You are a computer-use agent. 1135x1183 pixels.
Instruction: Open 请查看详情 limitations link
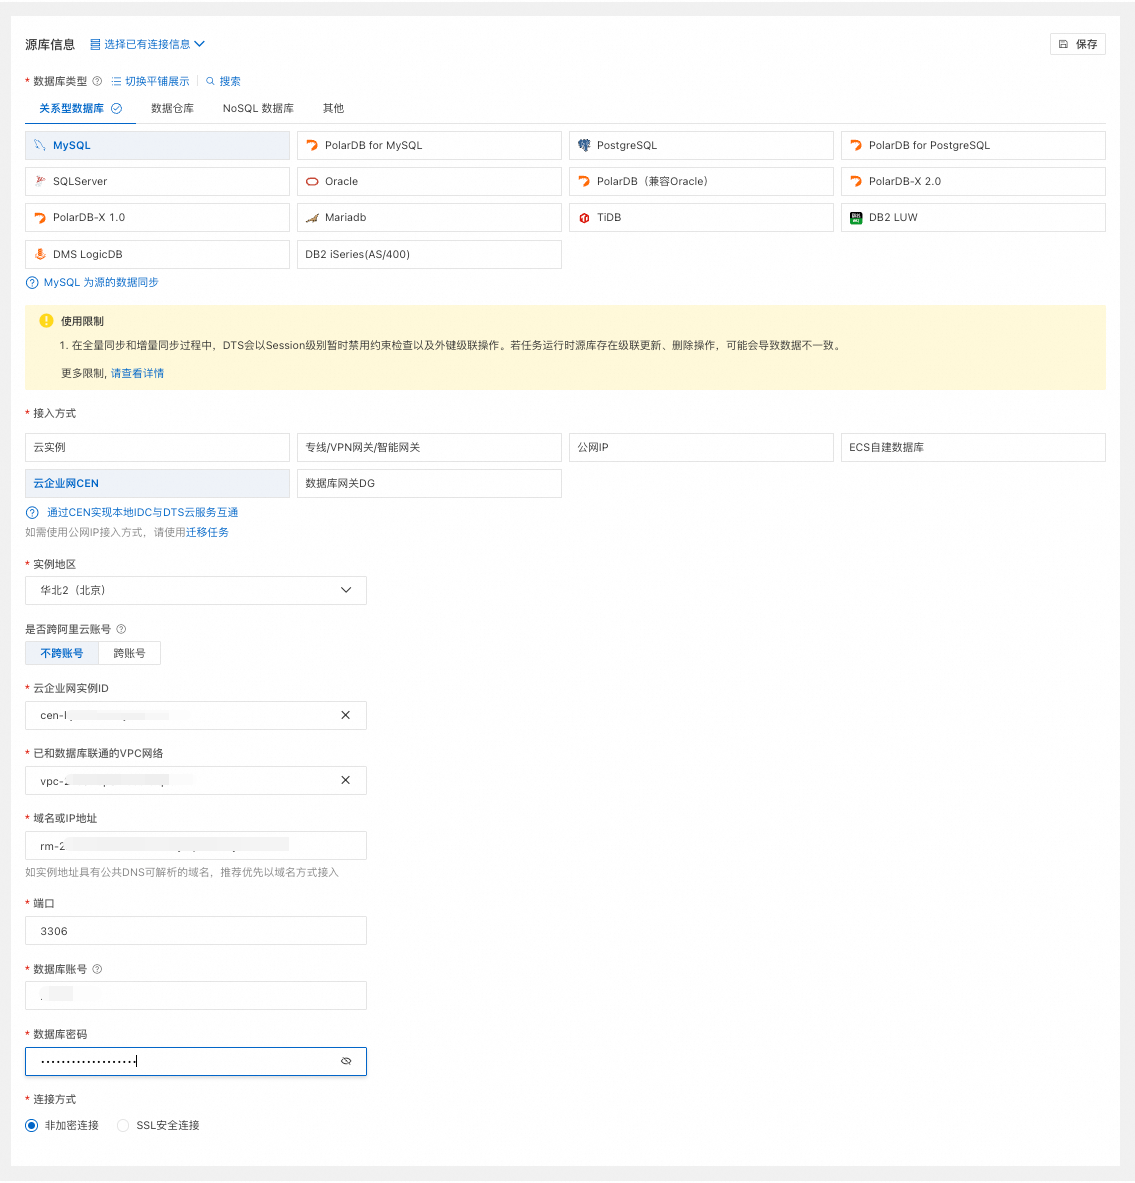tap(137, 373)
